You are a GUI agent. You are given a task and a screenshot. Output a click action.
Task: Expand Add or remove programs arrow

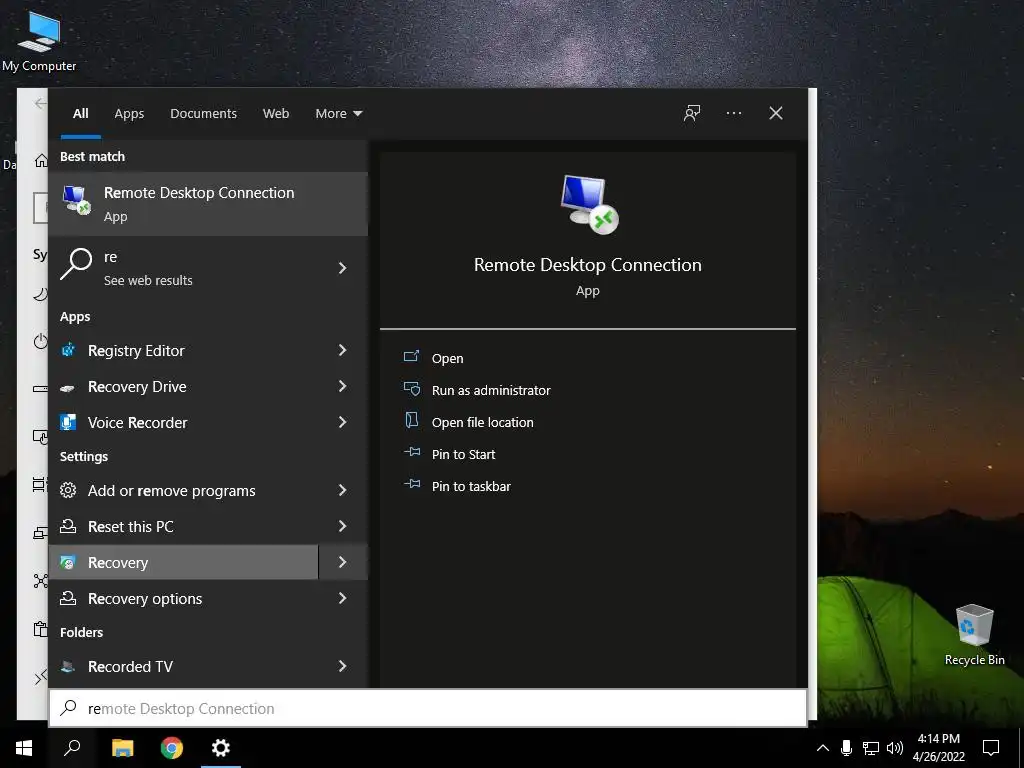342,490
